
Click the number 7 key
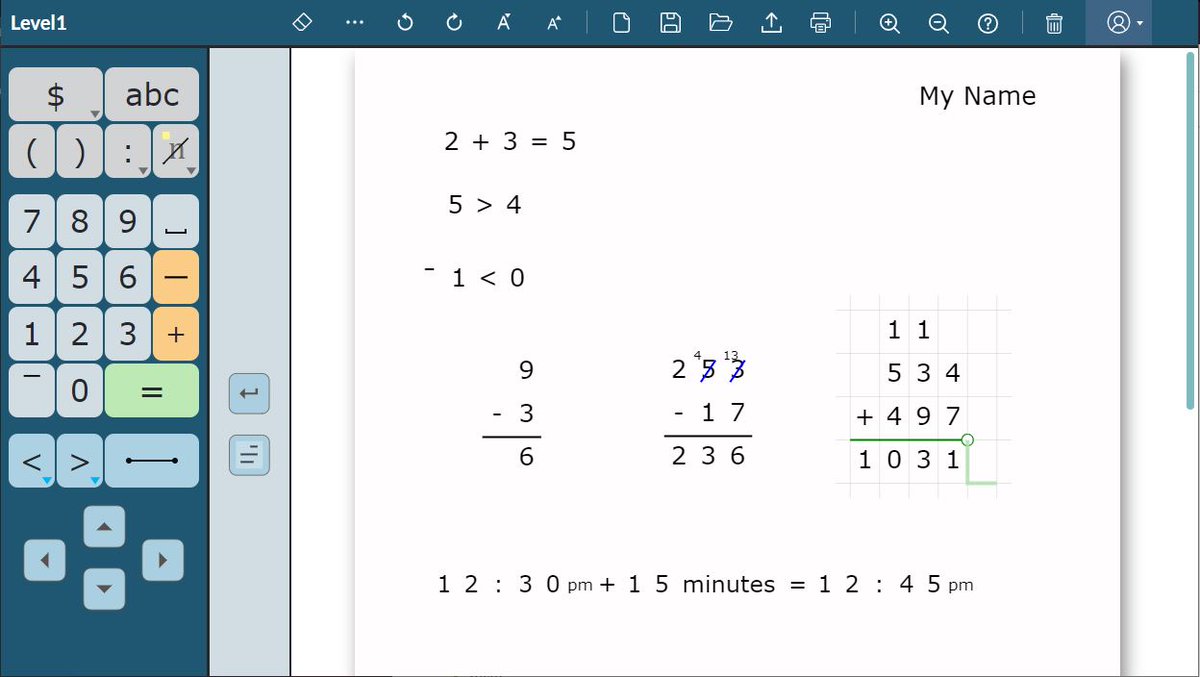click(32, 221)
